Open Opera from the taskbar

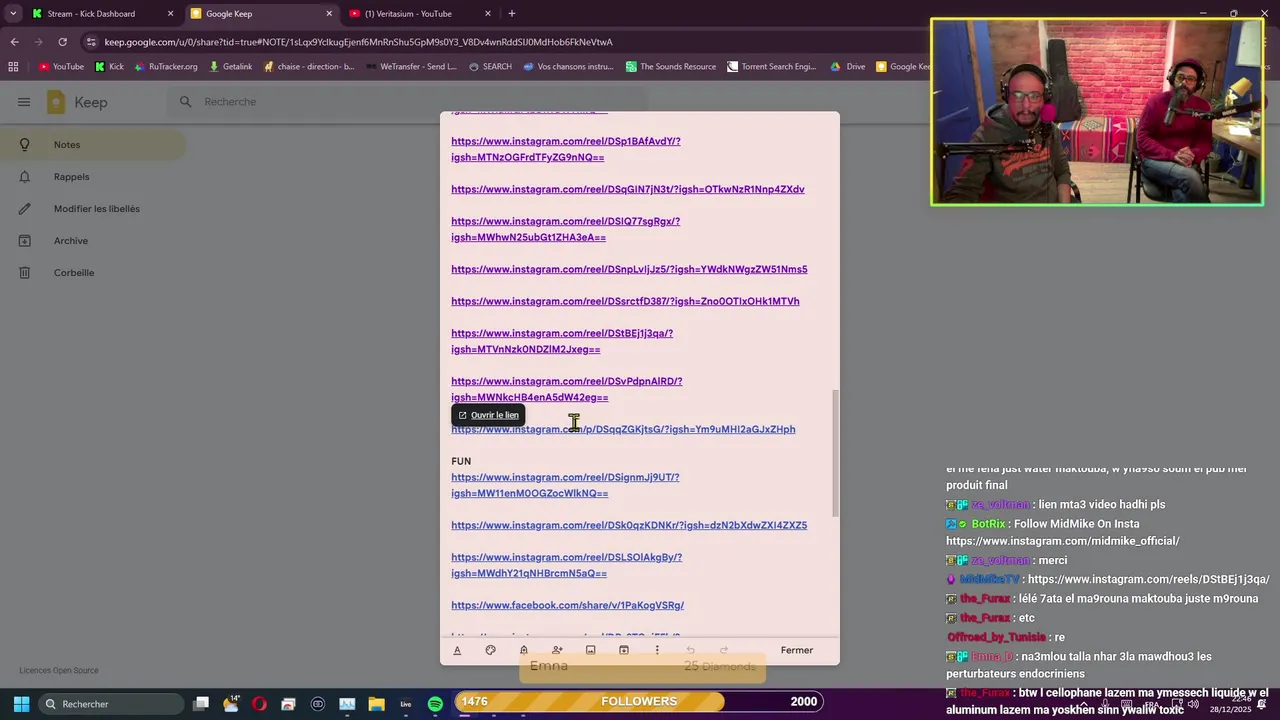(260, 704)
